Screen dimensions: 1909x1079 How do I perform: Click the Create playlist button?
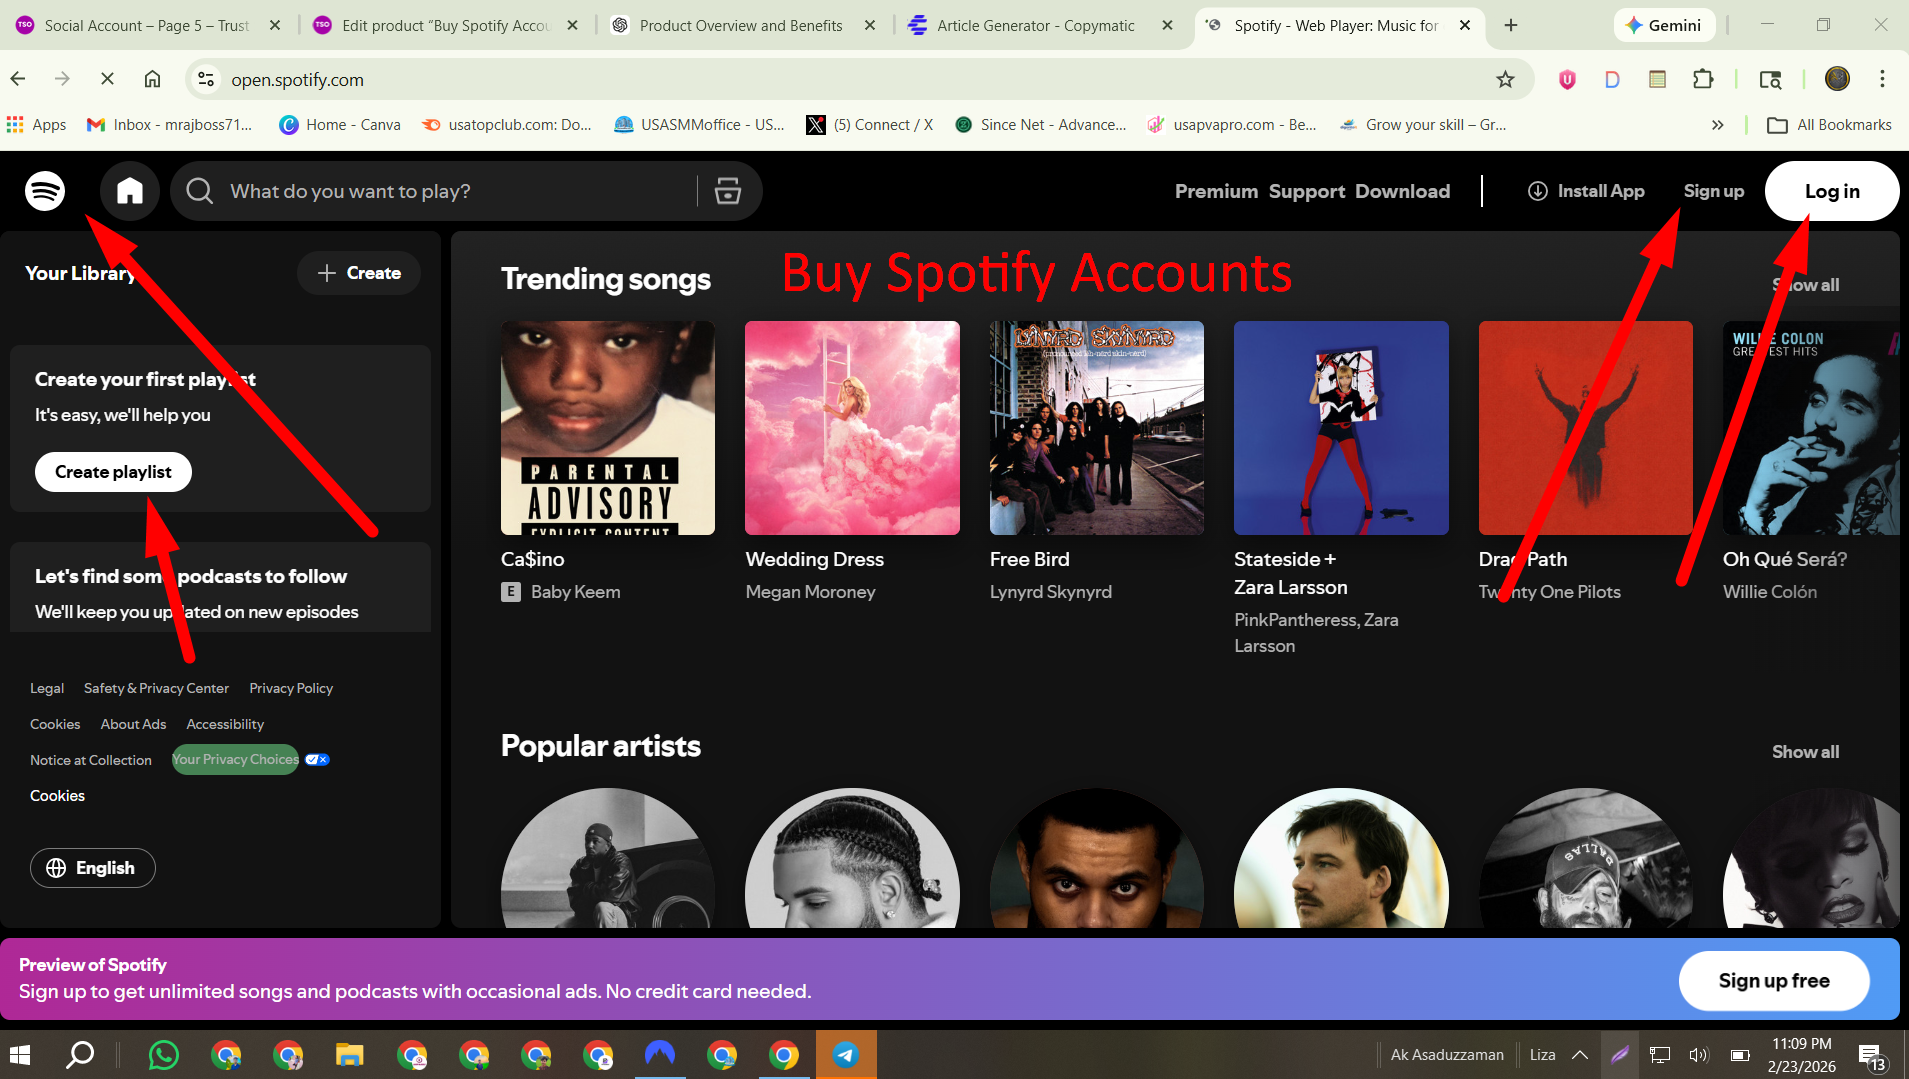pos(113,472)
